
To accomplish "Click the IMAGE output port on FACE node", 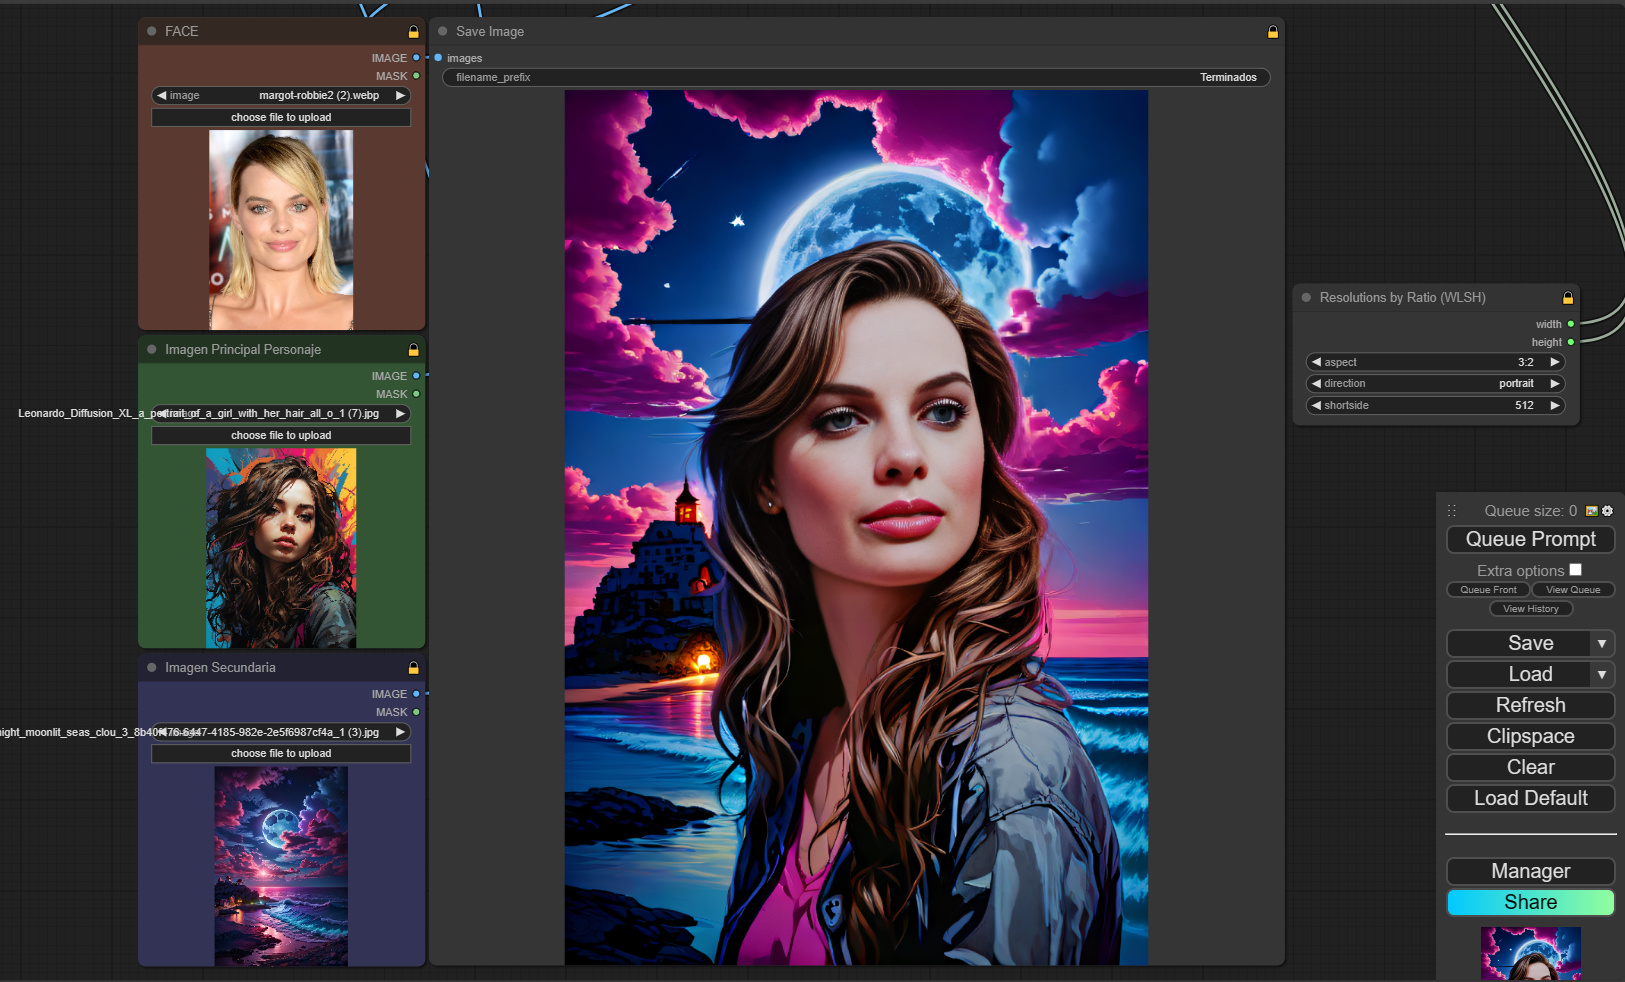I will 416,58.
